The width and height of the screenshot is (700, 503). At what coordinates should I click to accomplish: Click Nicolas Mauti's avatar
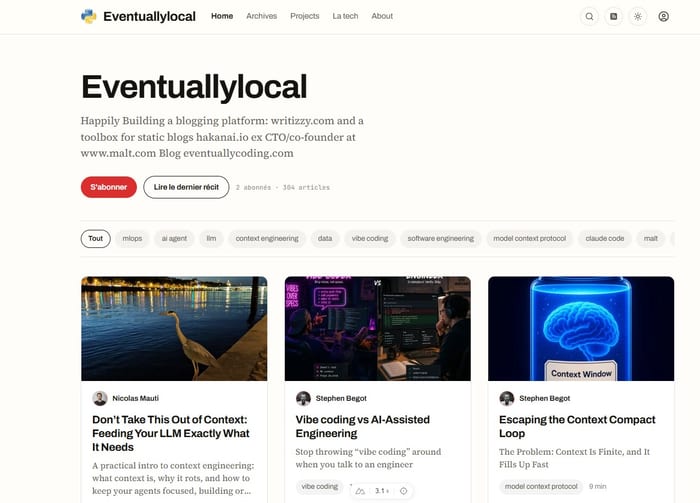pos(100,398)
